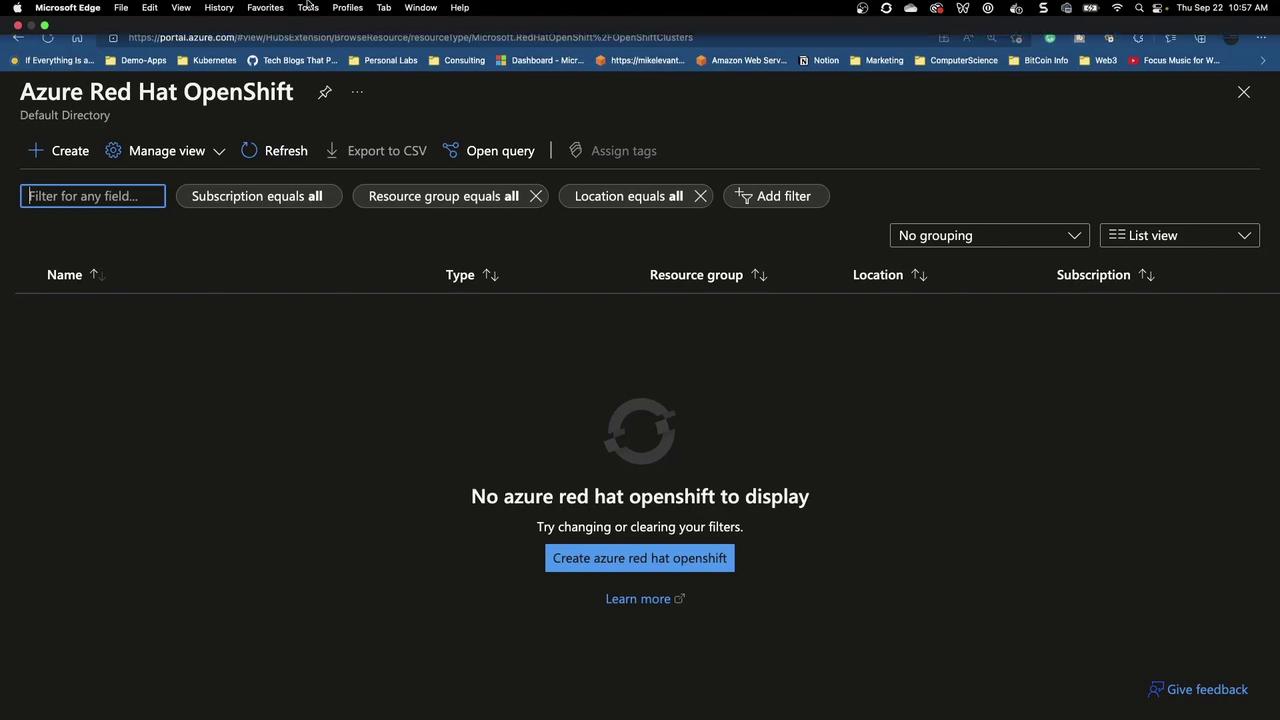Open the 'https://mikelevant...' bookmark
The width and height of the screenshot is (1280, 720).
coord(640,60)
